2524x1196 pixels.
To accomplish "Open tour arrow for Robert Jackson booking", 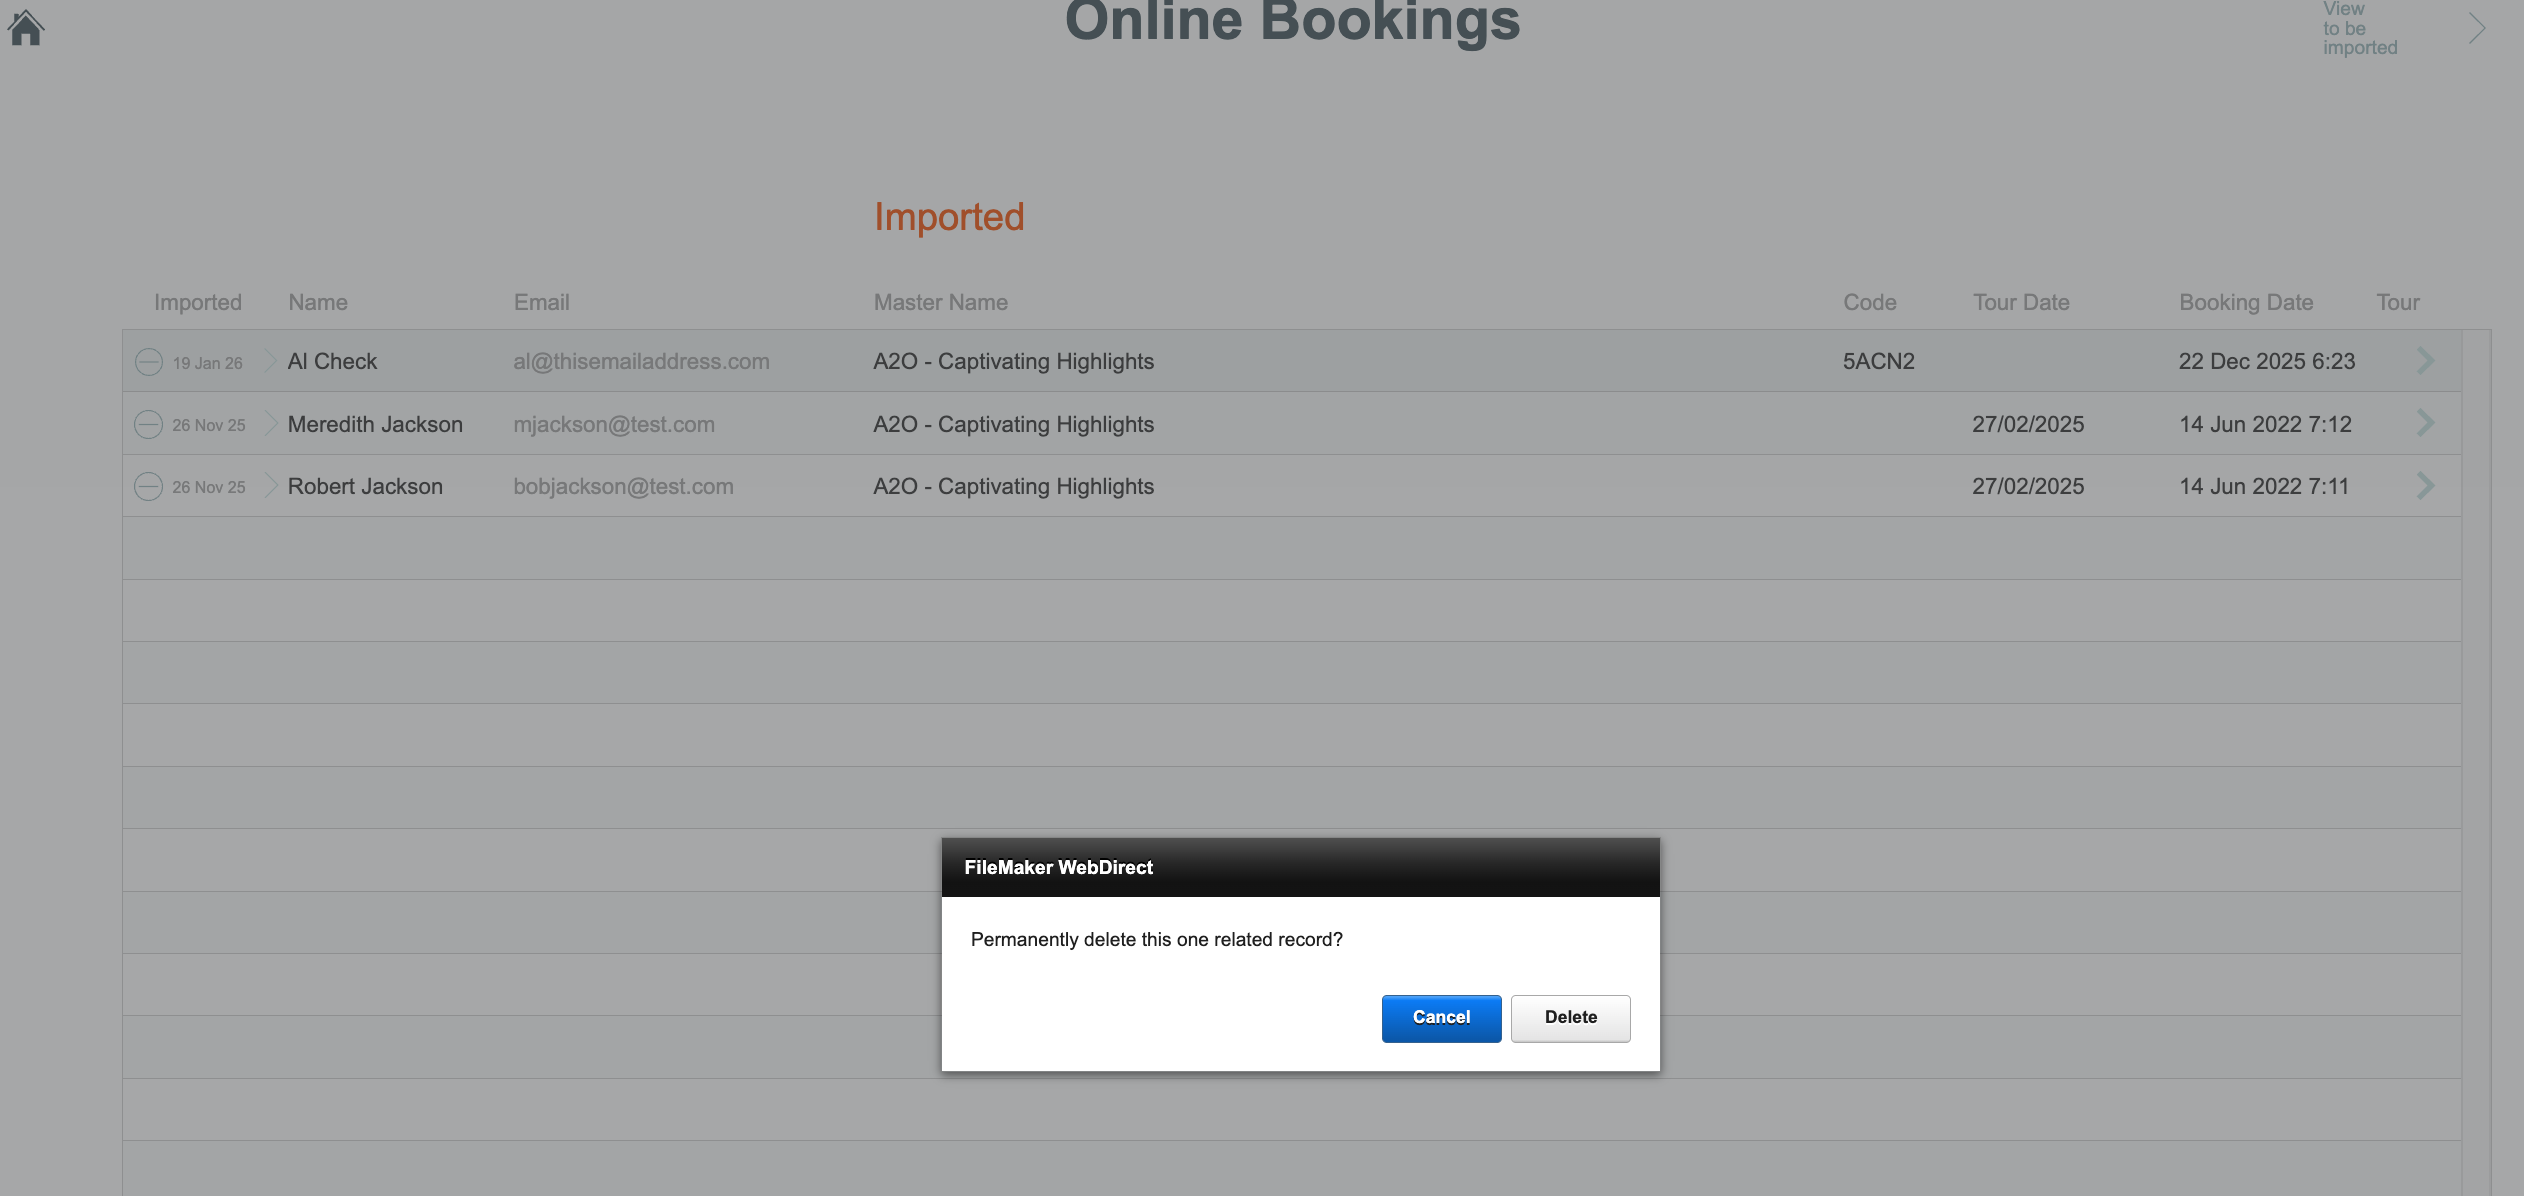I will [x=2425, y=486].
